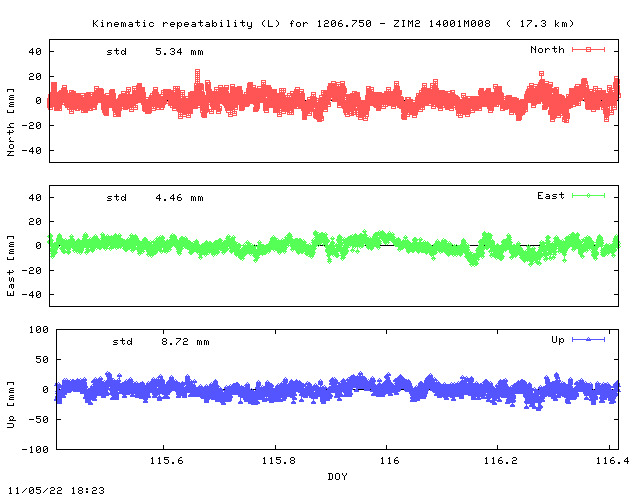Click the '-40' tick on North axis

tap(31, 151)
